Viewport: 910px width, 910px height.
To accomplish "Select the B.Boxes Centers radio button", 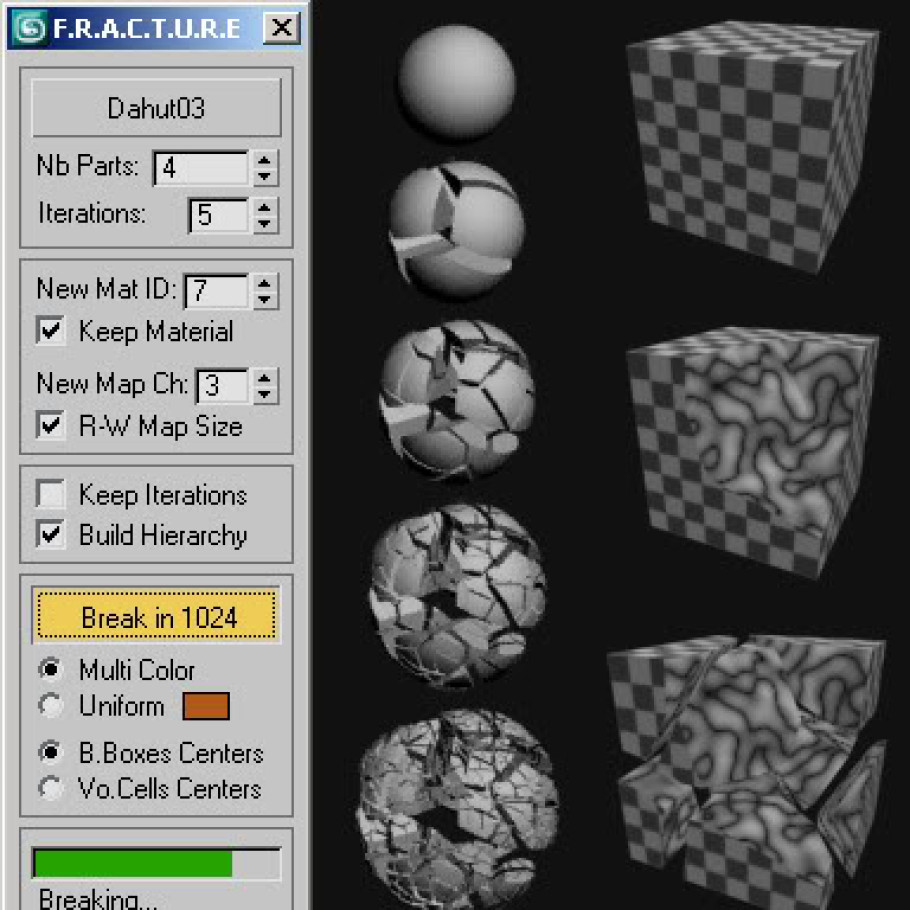I will coord(50,752).
